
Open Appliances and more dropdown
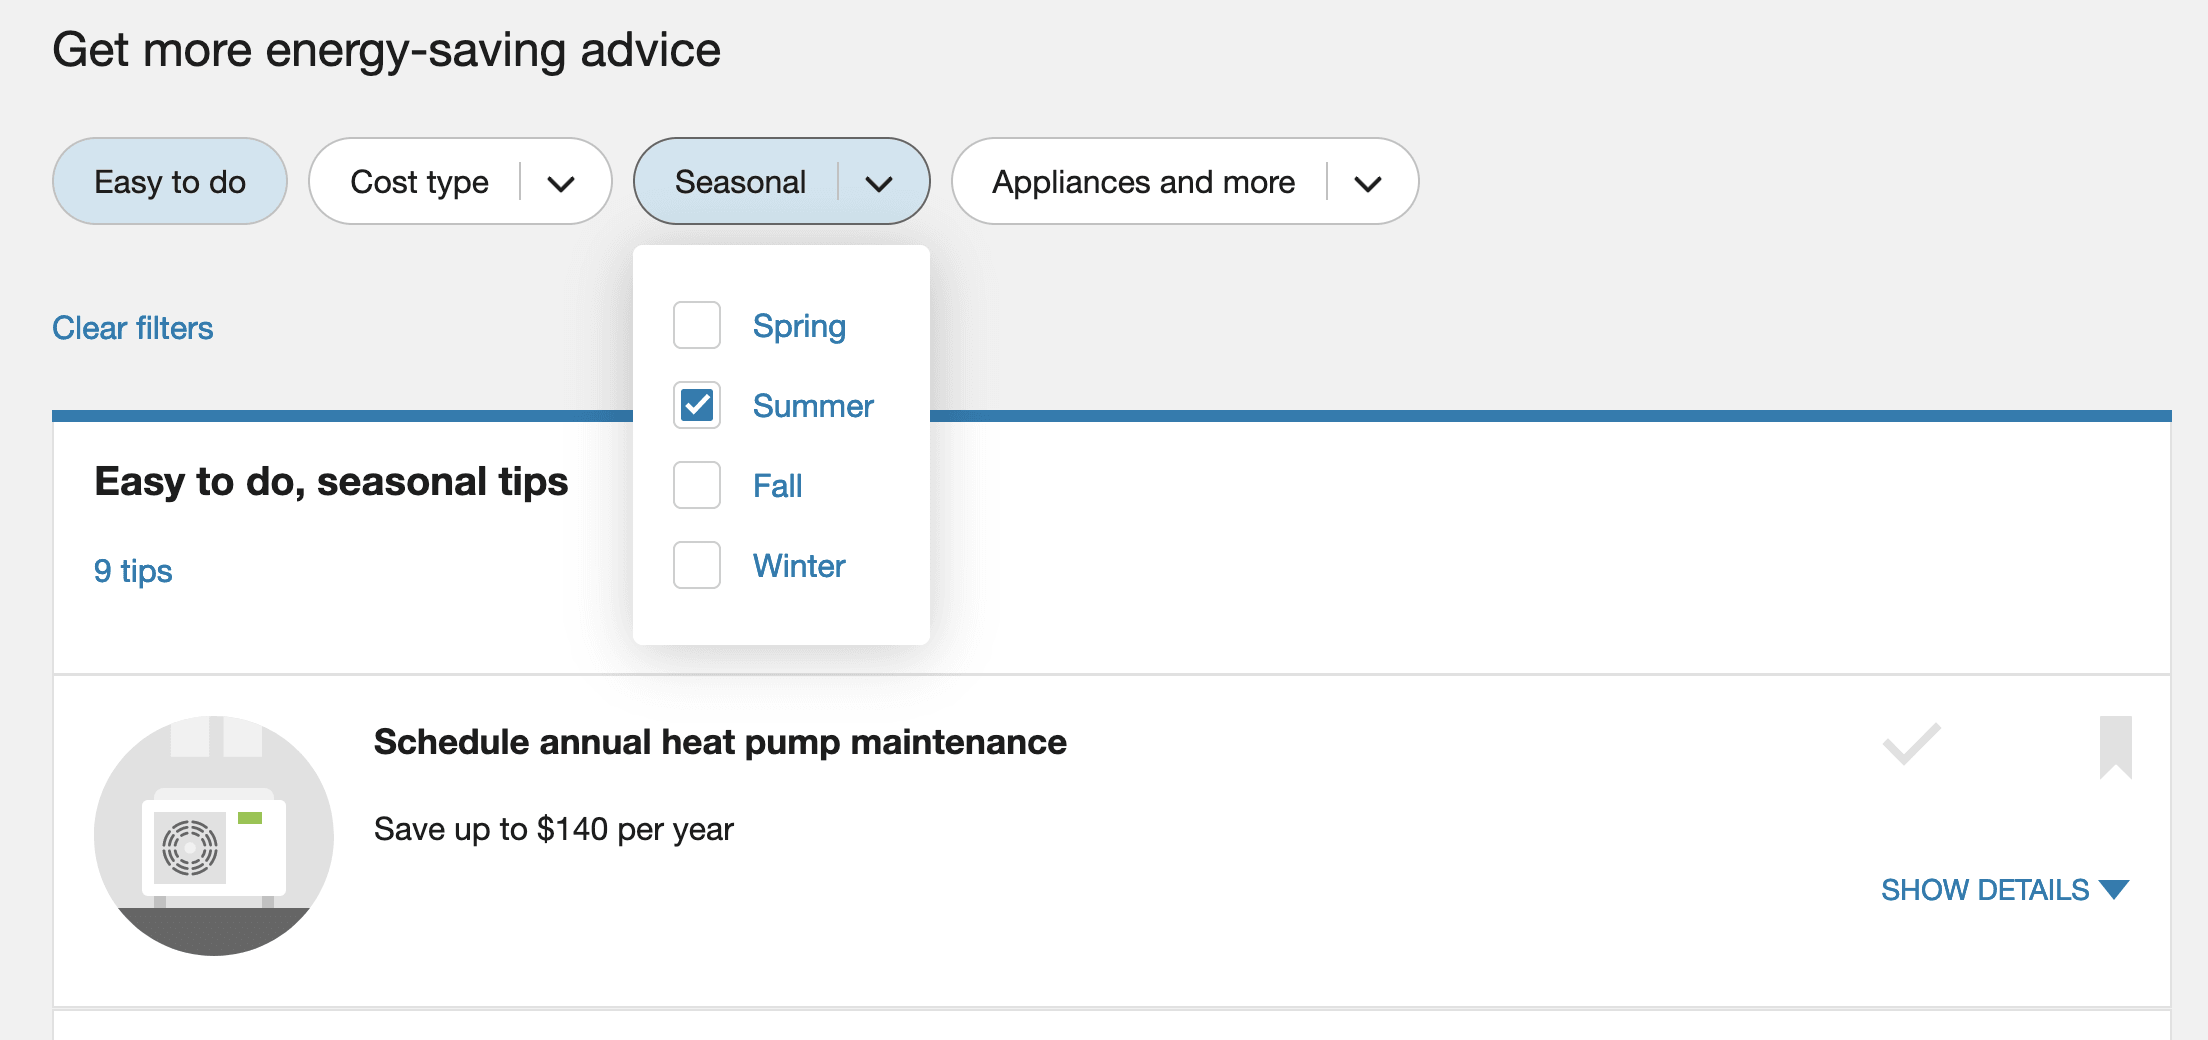click(x=1185, y=181)
